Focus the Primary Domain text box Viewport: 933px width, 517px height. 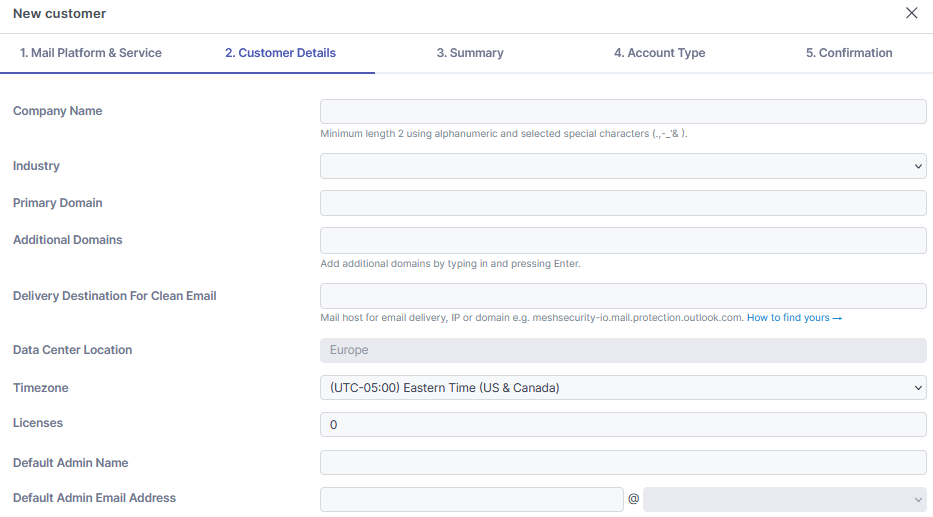click(x=623, y=203)
